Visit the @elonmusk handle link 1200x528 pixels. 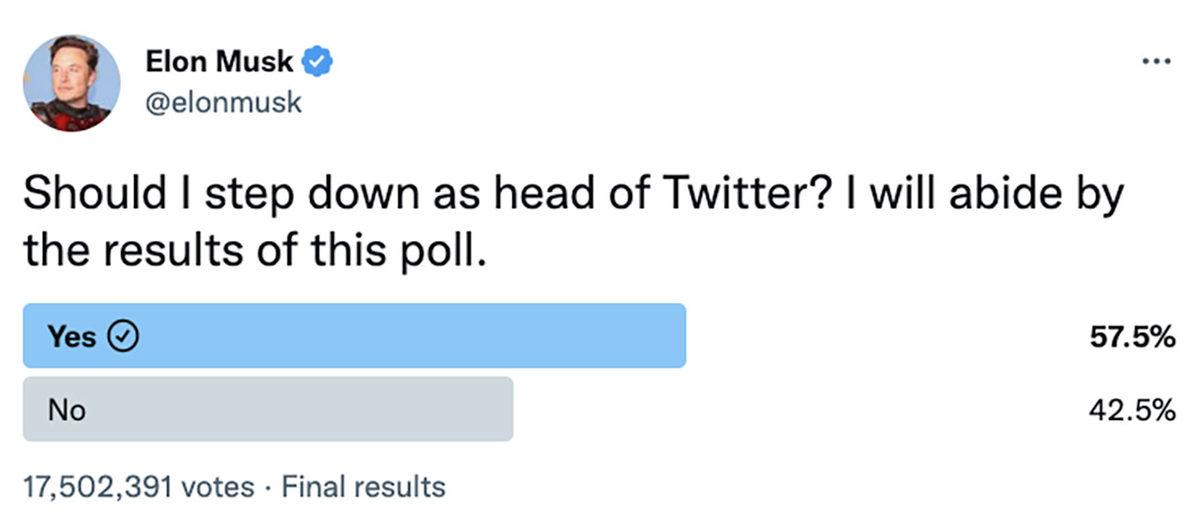223,102
